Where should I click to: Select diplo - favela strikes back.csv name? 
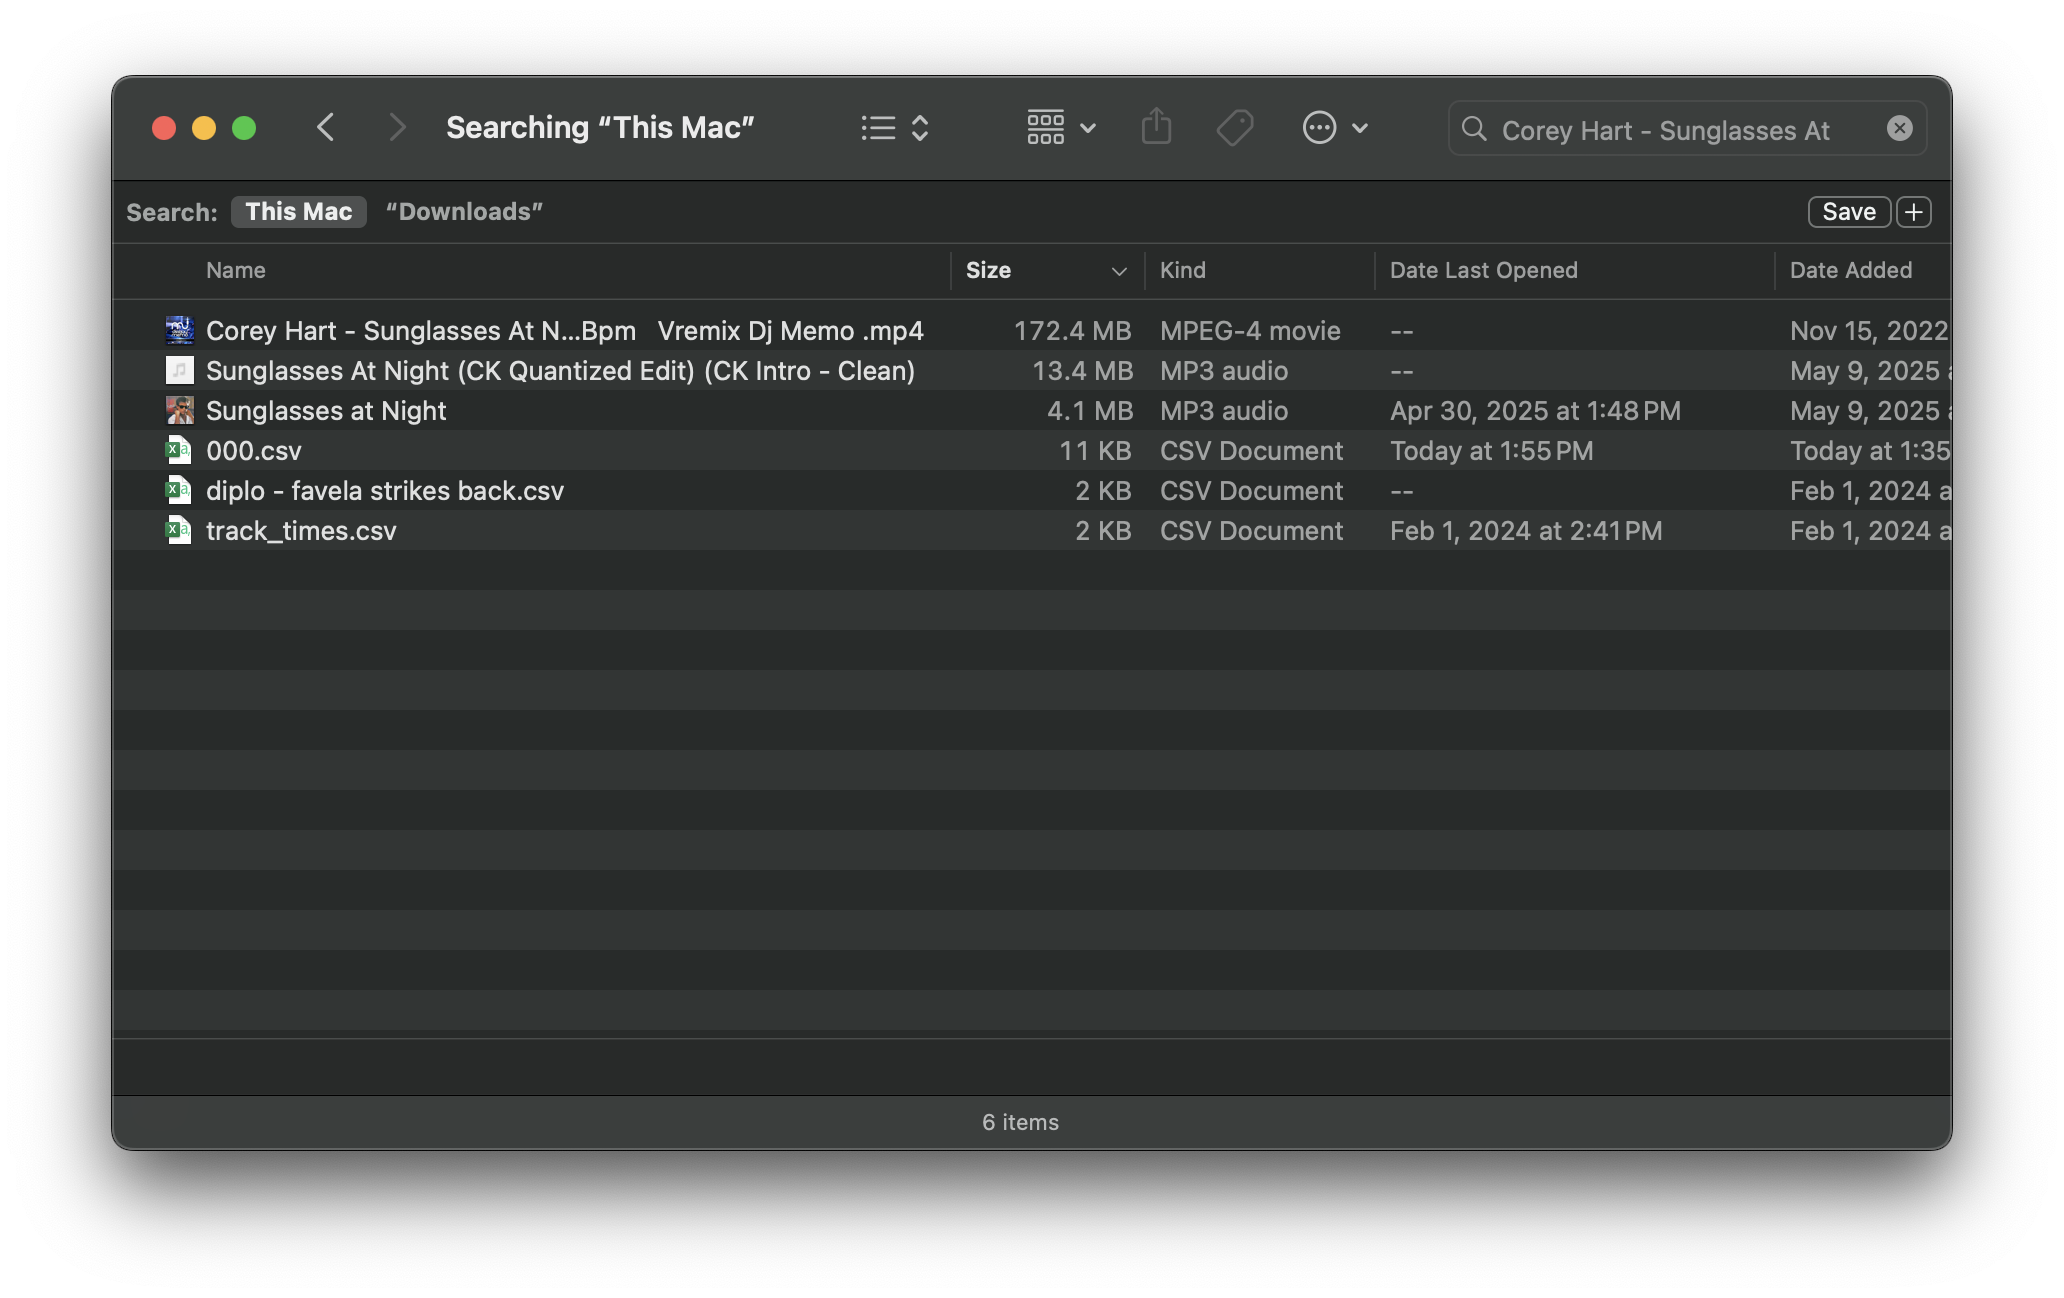pyautogui.click(x=385, y=491)
